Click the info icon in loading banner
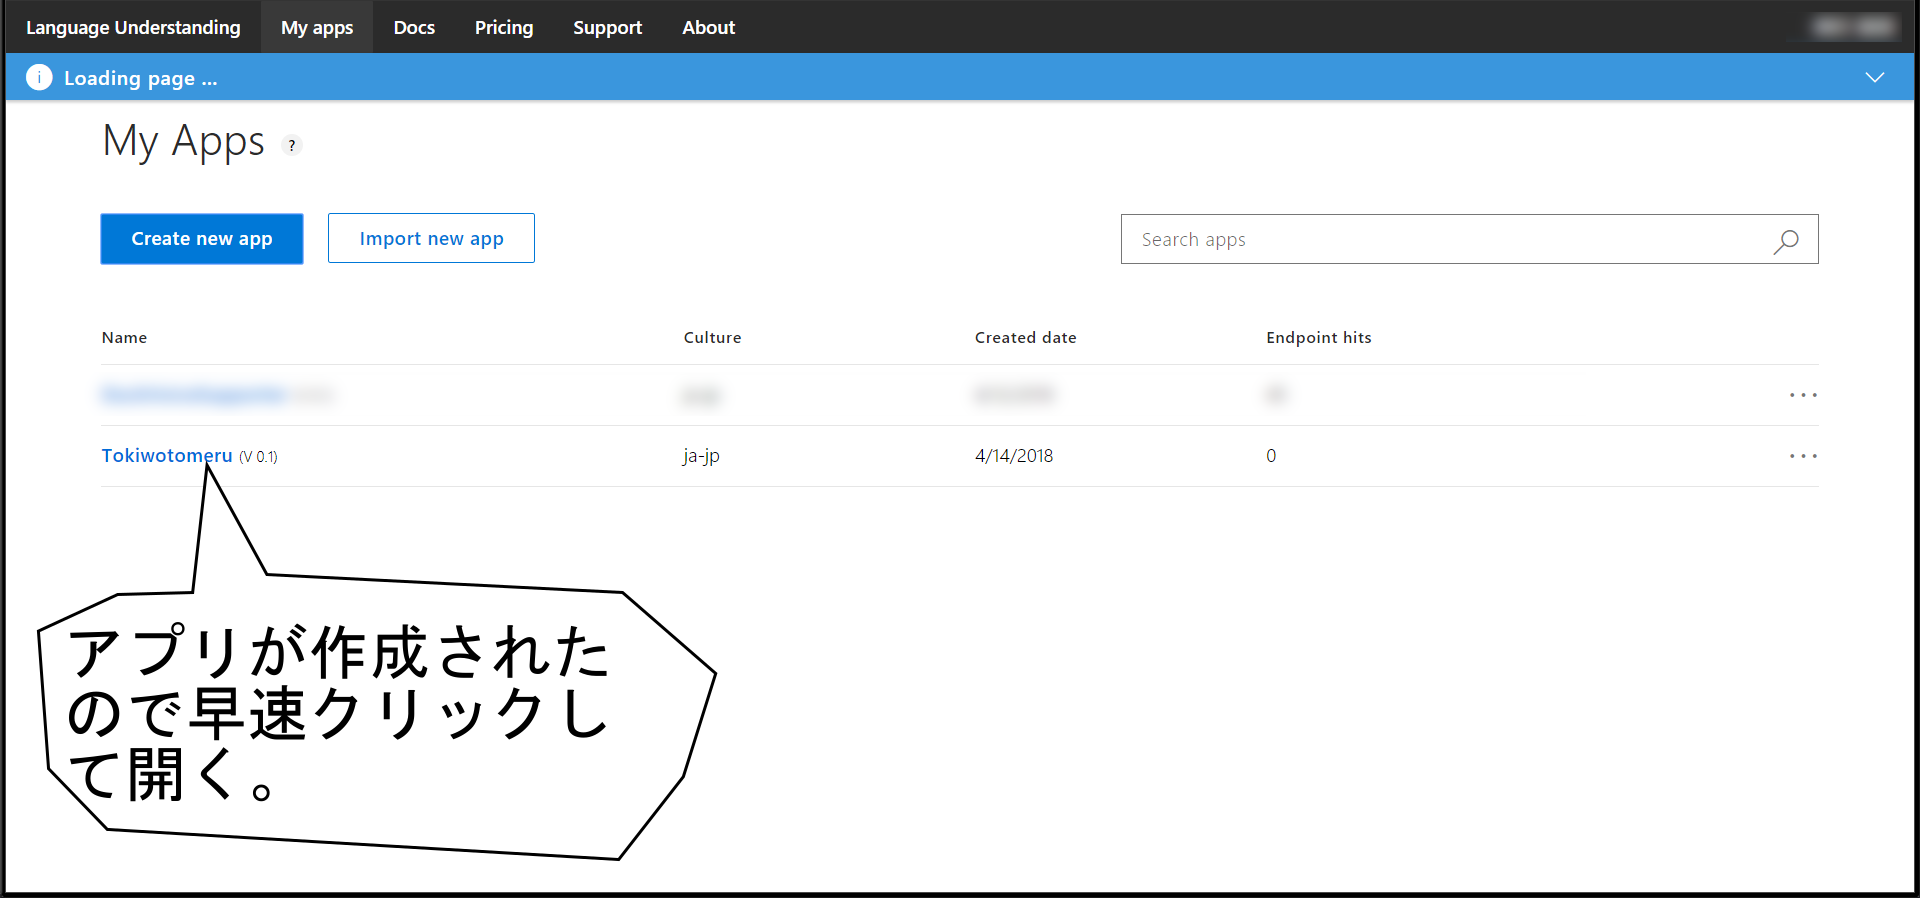Screen dimensions: 1920x898 point(39,77)
